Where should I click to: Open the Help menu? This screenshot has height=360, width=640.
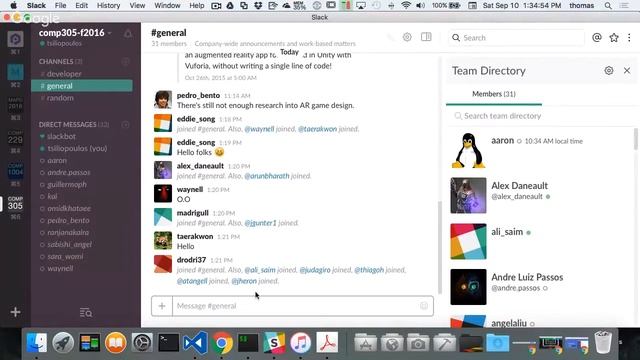[197, 6]
